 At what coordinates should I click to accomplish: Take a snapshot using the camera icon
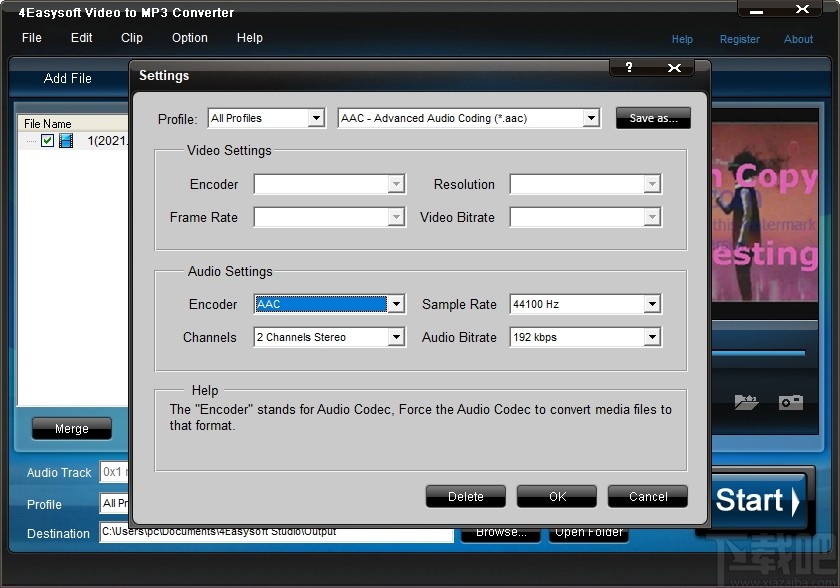(x=791, y=402)
